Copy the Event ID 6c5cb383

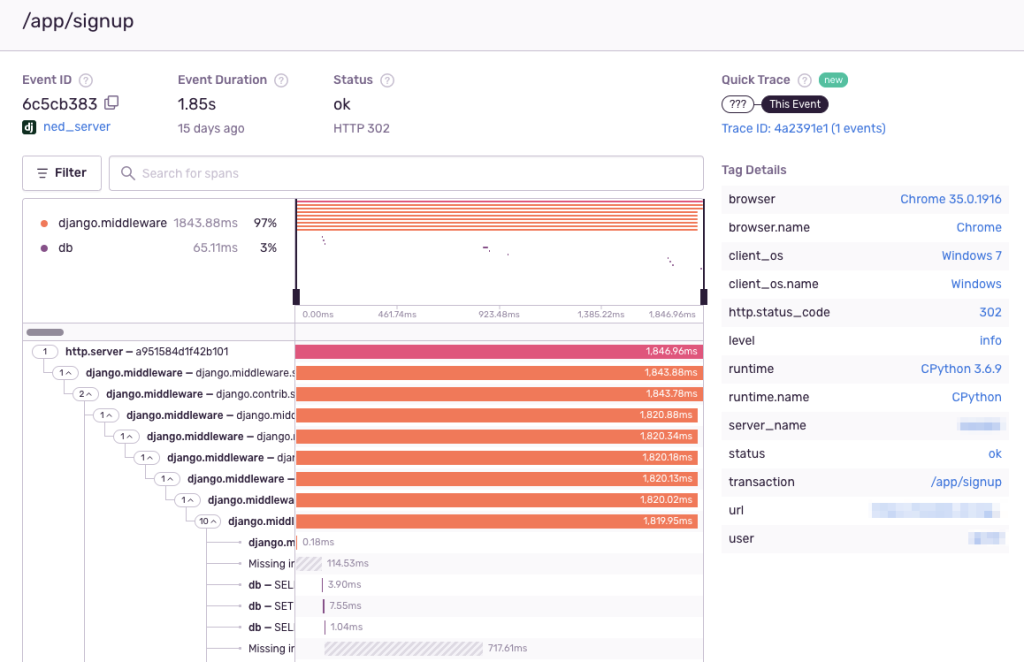click(x=112, y=103)
